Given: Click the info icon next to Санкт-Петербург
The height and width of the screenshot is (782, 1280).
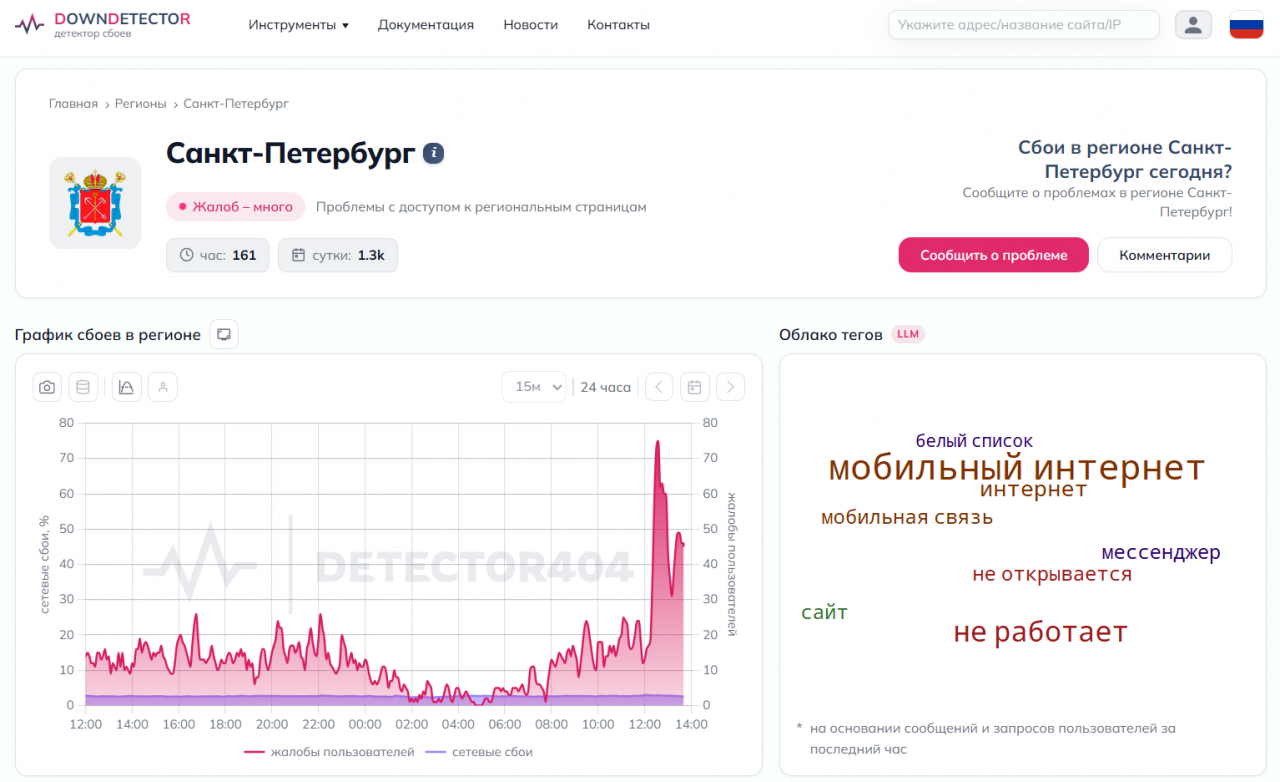Looking at the screenshot, I should [x=433, y=153].
